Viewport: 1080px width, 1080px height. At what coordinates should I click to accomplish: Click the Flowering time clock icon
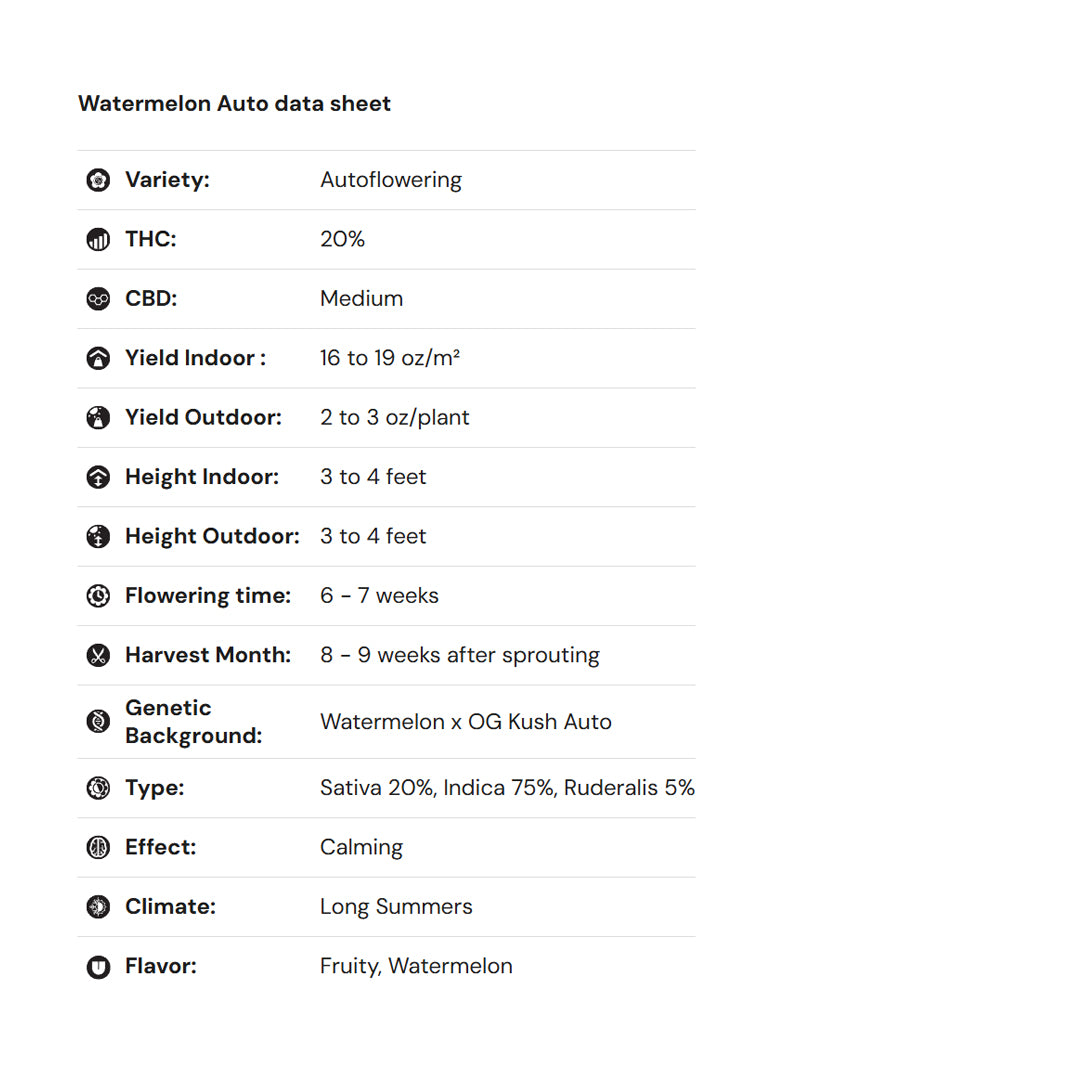point(98,596)
